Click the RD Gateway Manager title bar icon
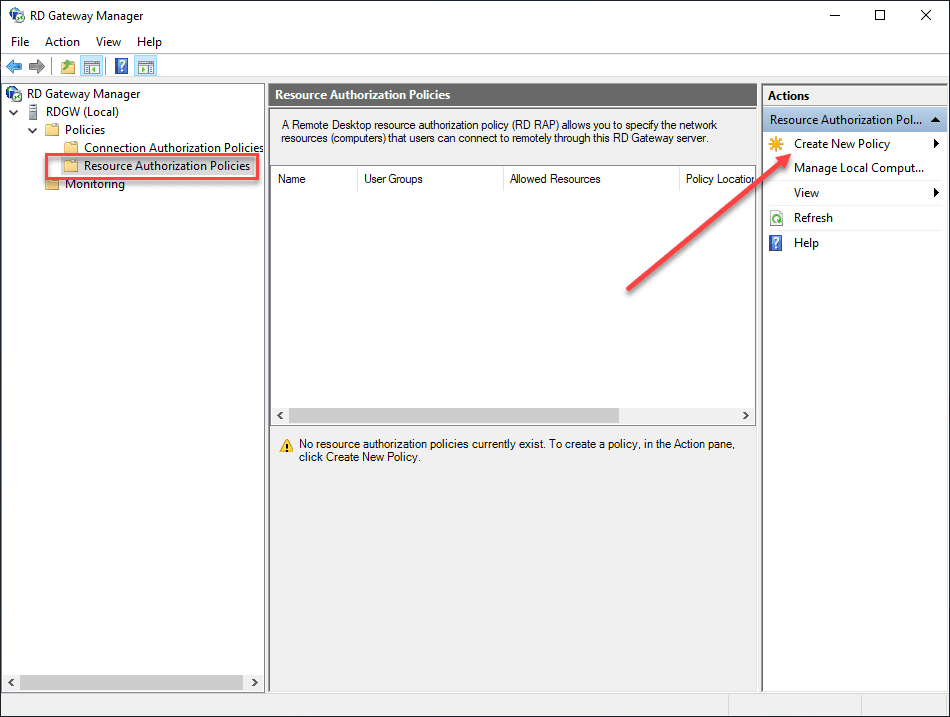The width and height of the screenshot is (950, 717). point(16,15)
